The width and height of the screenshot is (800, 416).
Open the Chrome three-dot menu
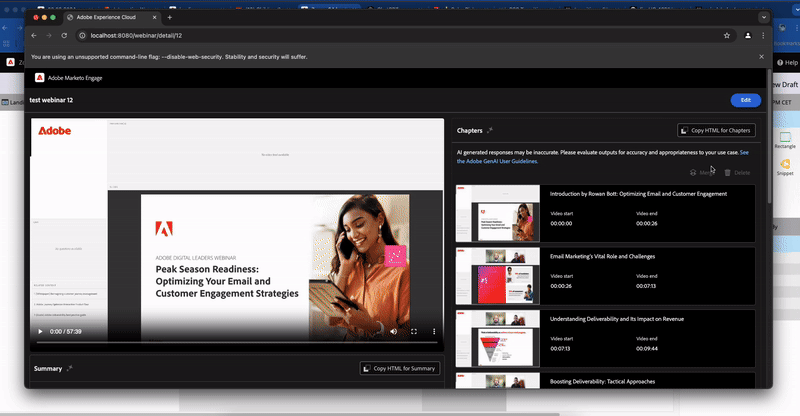tap(763, 35)
